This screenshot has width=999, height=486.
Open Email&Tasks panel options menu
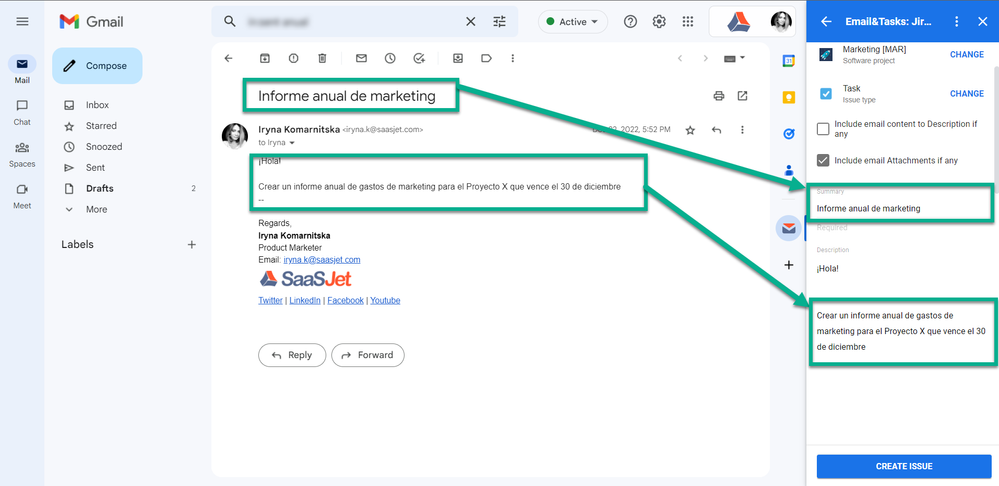point(956,22)
